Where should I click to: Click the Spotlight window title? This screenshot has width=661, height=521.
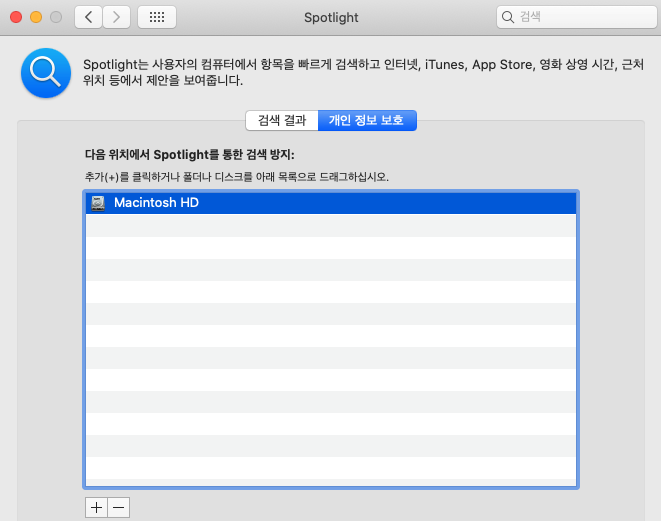[x=331, y=18]
